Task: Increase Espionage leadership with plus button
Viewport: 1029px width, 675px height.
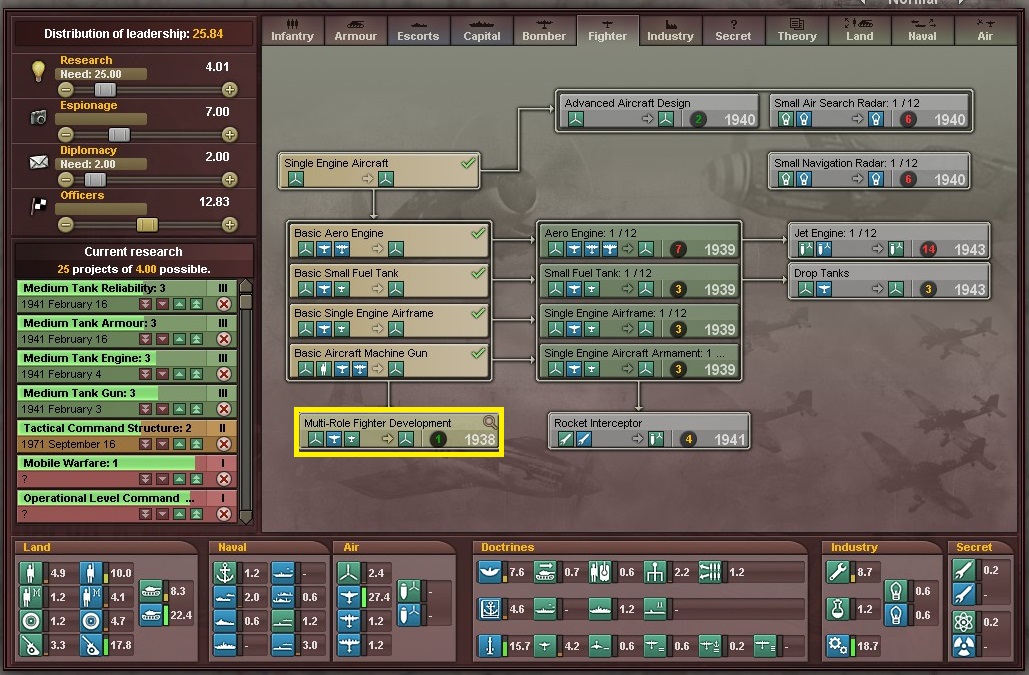Action: pyautogui.click(x=229, y=134)
